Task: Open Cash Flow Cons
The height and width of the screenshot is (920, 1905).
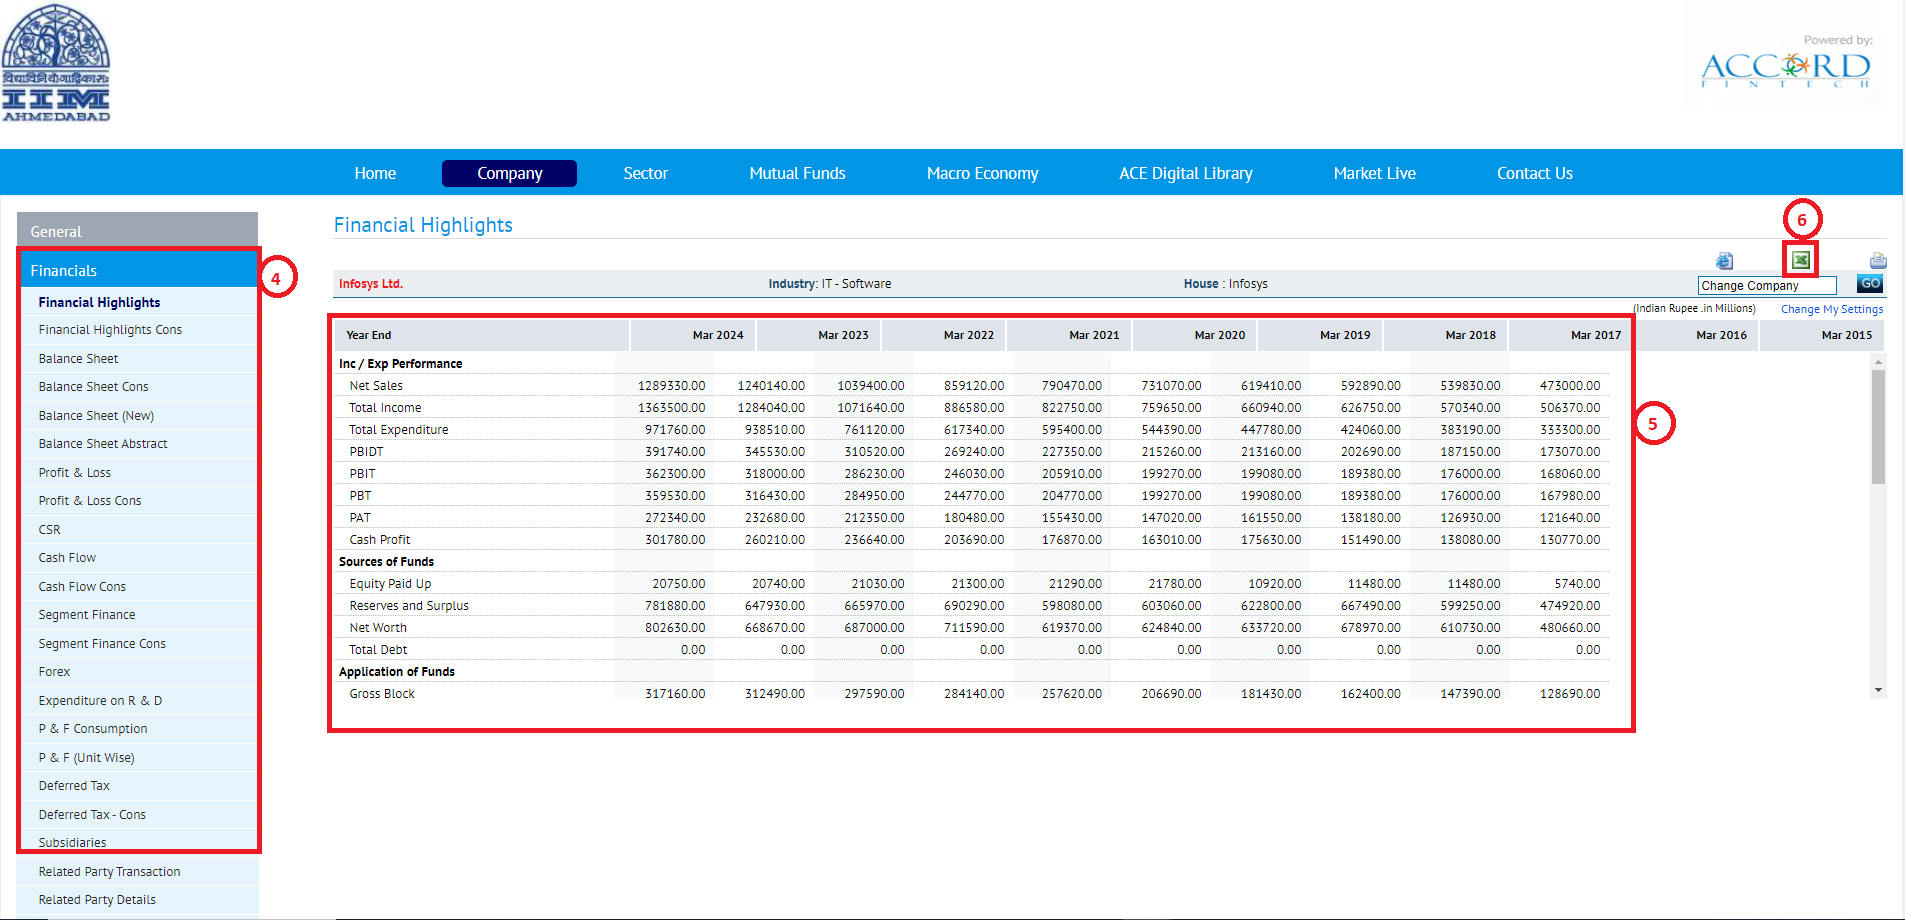Action: click(x=82, y=587)
